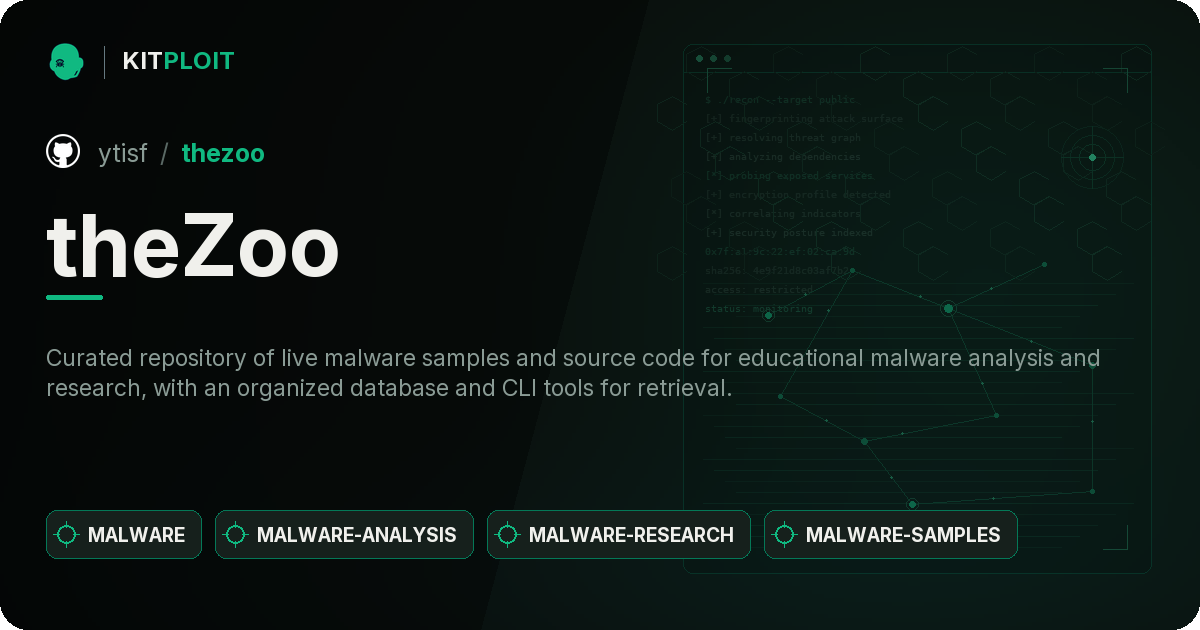Click the description starting 'Curated repository'
This screenshot has height=630, width=1200.
[573, 372]
